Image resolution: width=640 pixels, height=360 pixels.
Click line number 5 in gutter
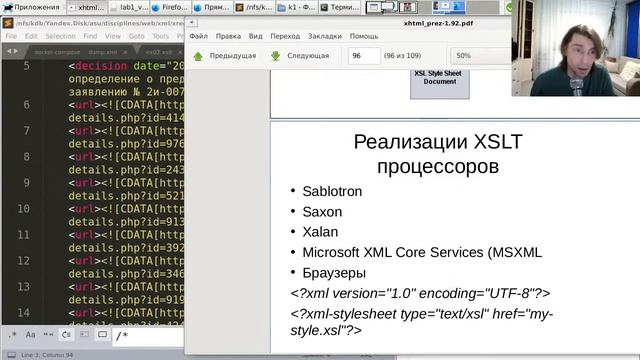pos(27,66)
